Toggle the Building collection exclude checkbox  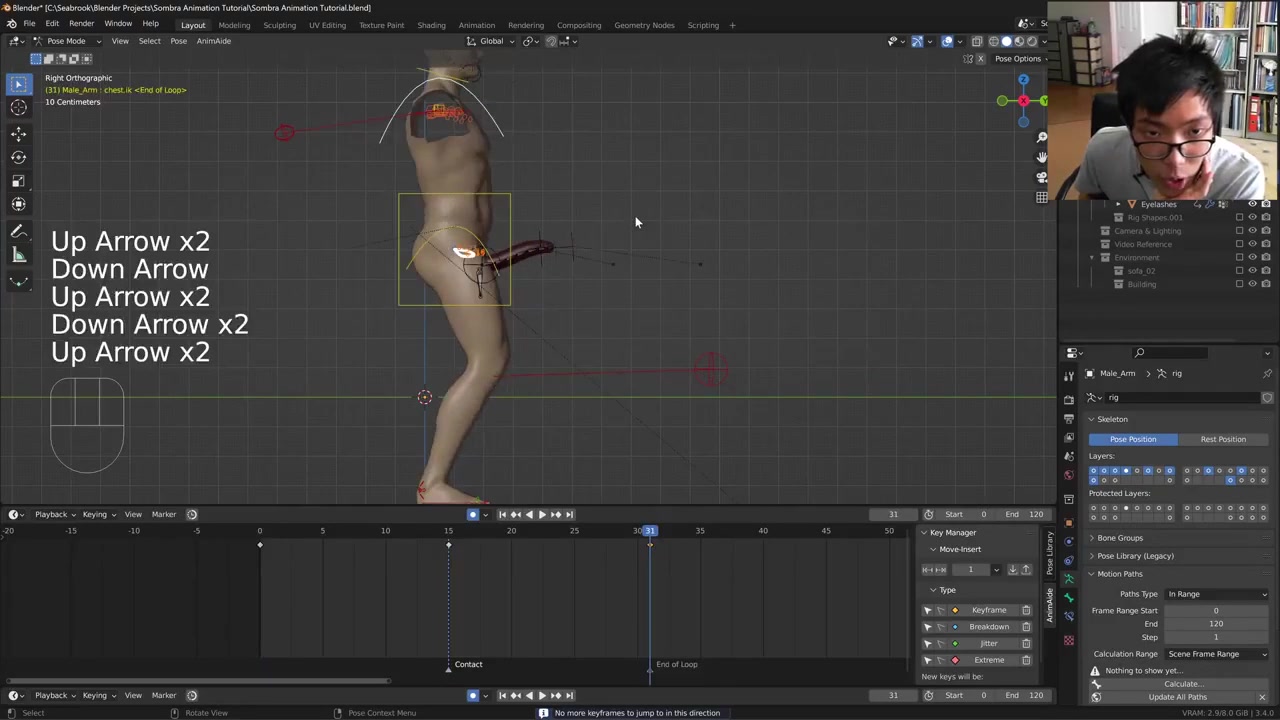click(1239, 284)
